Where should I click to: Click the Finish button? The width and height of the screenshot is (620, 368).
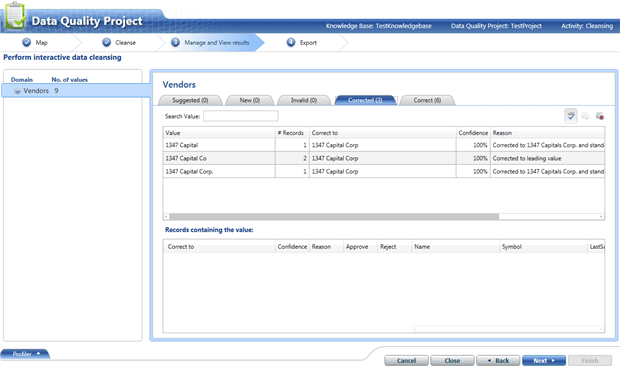point(590,360)
